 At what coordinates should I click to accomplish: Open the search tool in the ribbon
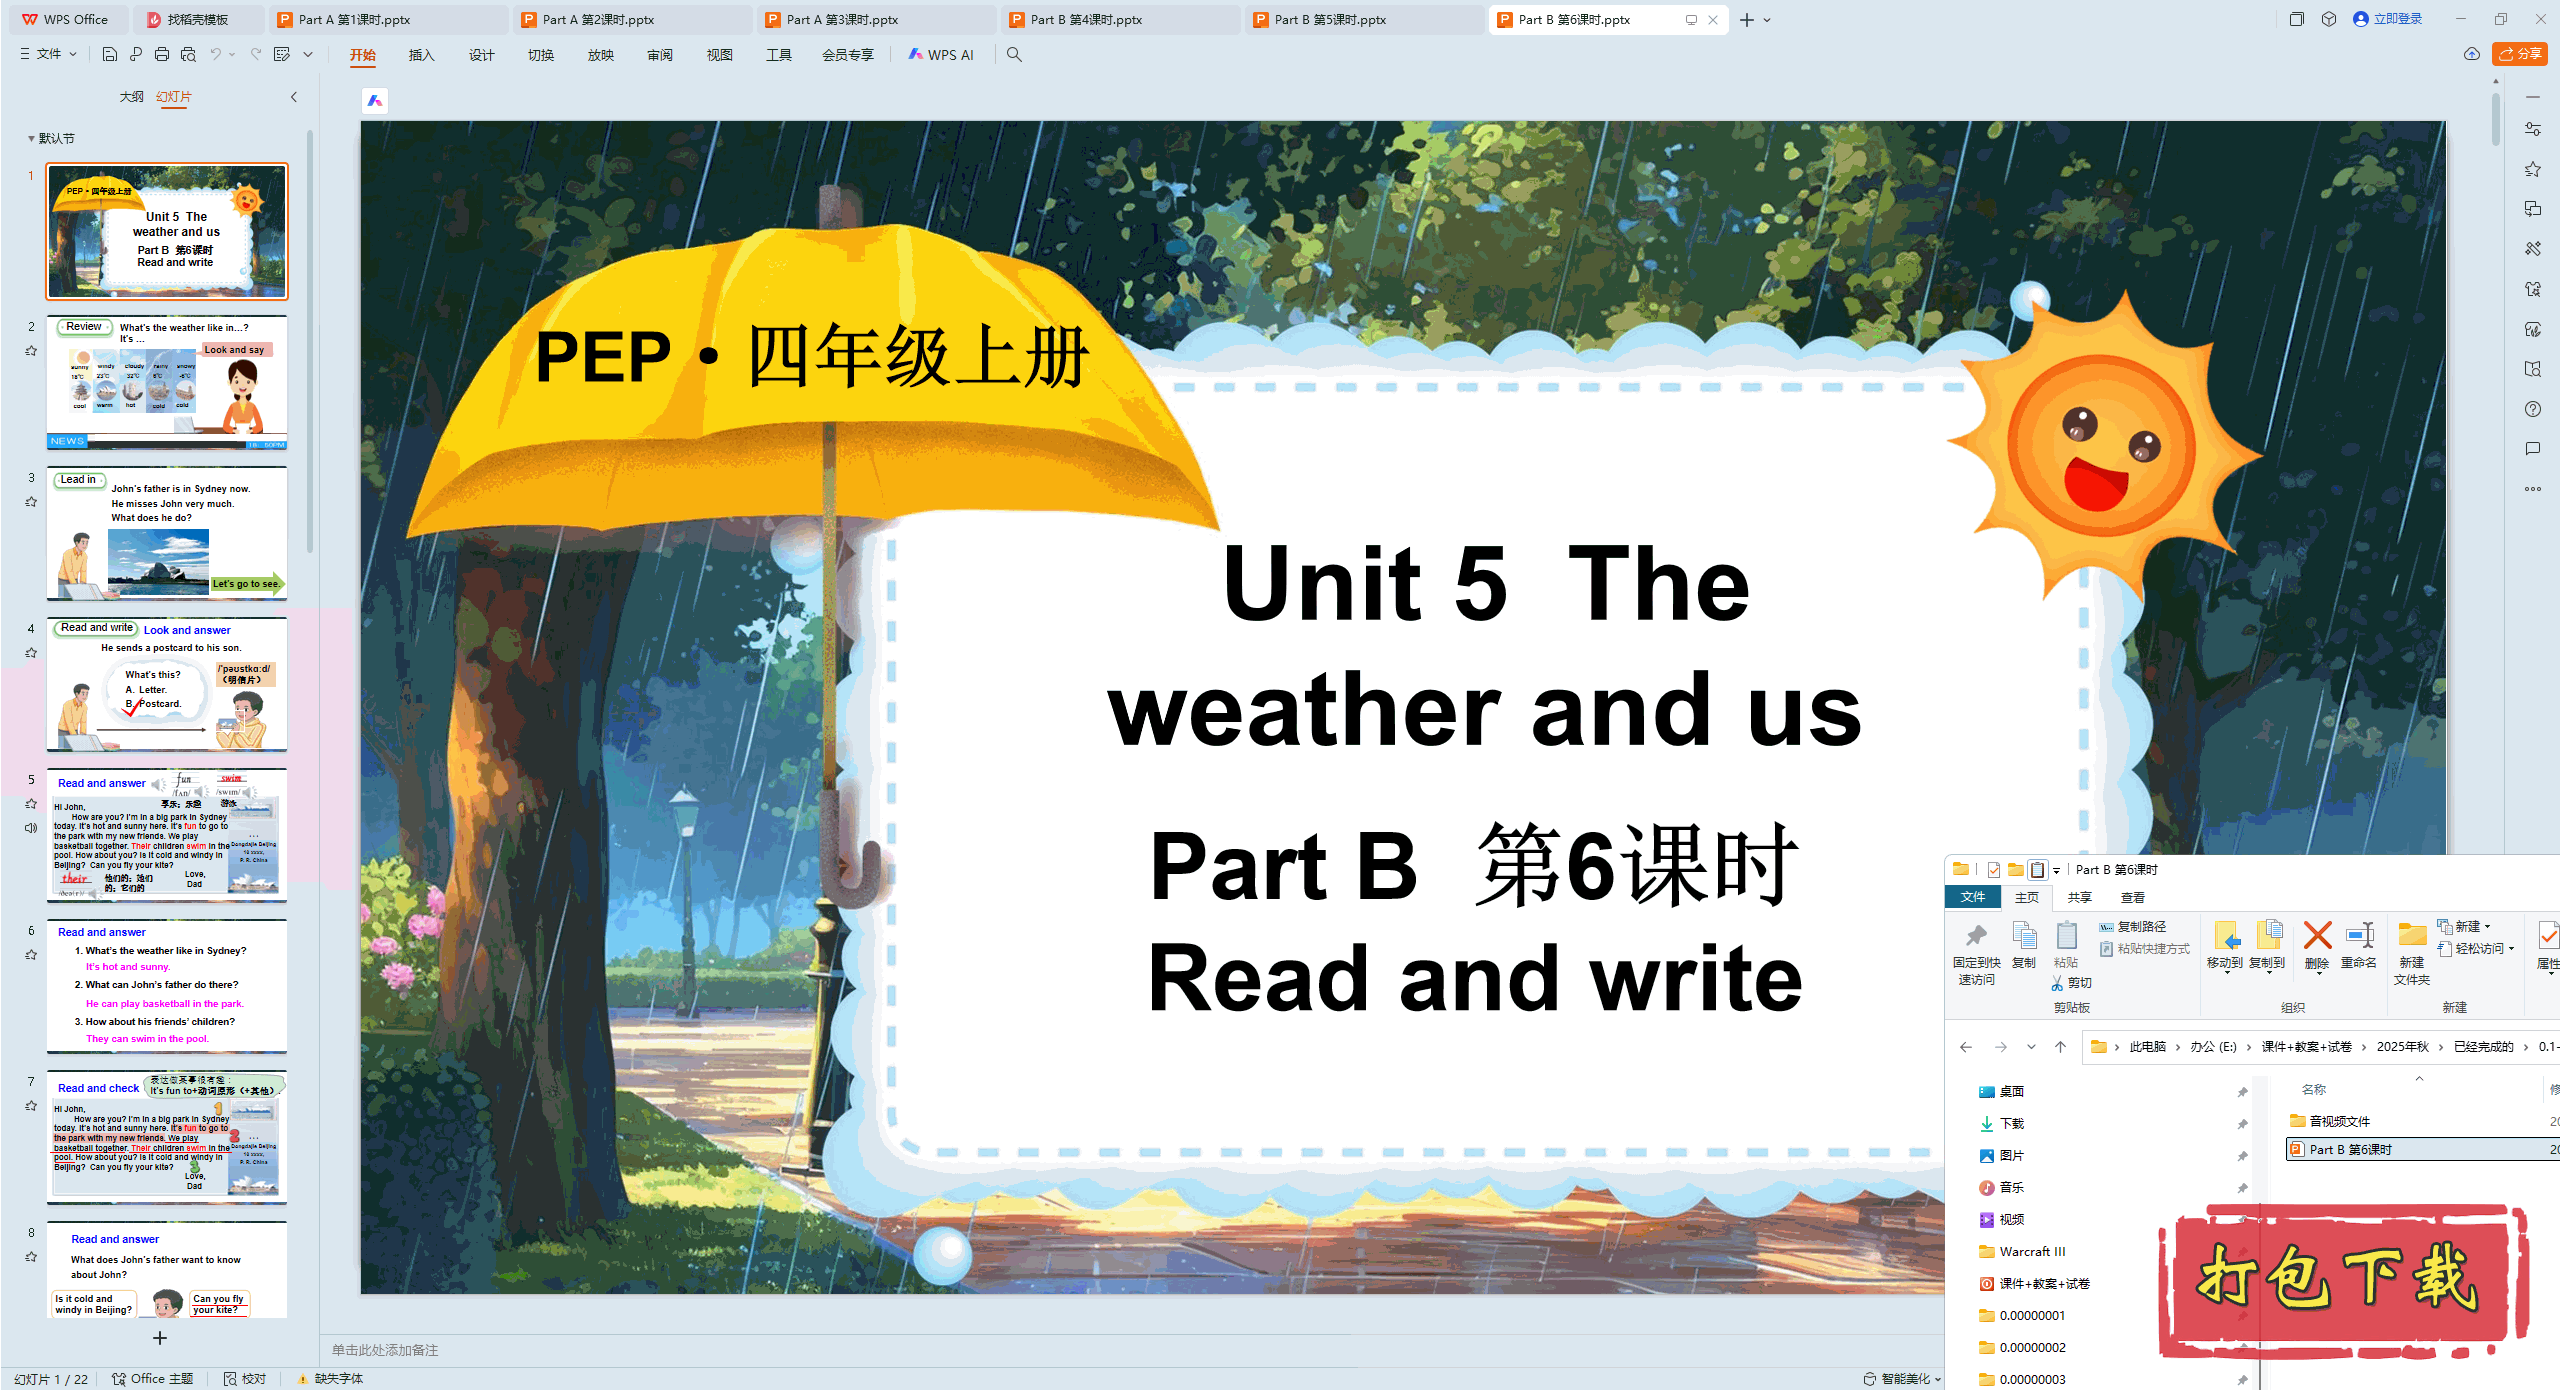pyautogui.click(x=1014, y=55)
